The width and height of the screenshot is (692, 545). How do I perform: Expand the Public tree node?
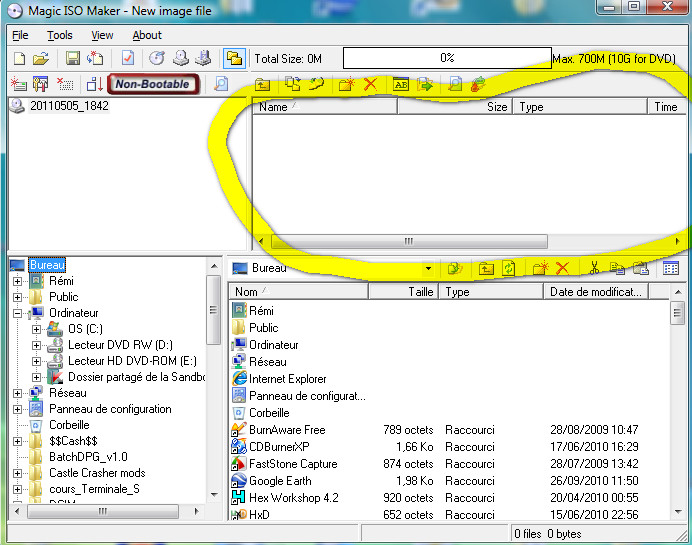point(17,297)
